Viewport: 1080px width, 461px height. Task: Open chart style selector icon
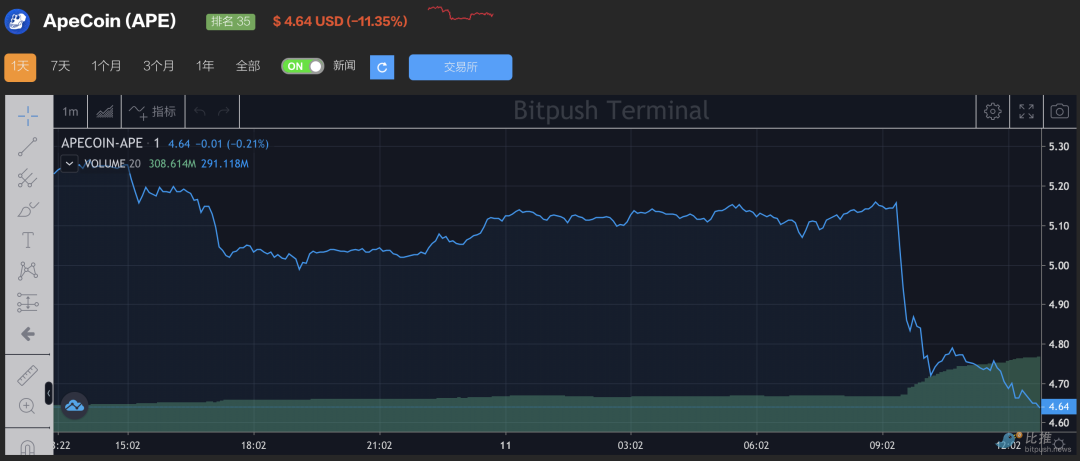(105, 112)
